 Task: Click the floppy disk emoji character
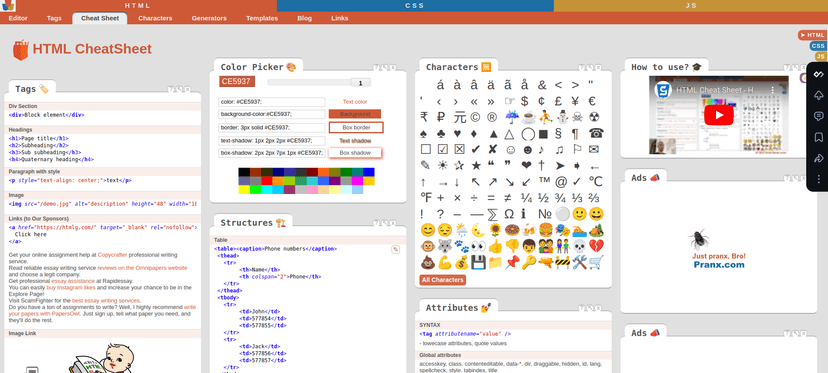click(x=478, y=263)
